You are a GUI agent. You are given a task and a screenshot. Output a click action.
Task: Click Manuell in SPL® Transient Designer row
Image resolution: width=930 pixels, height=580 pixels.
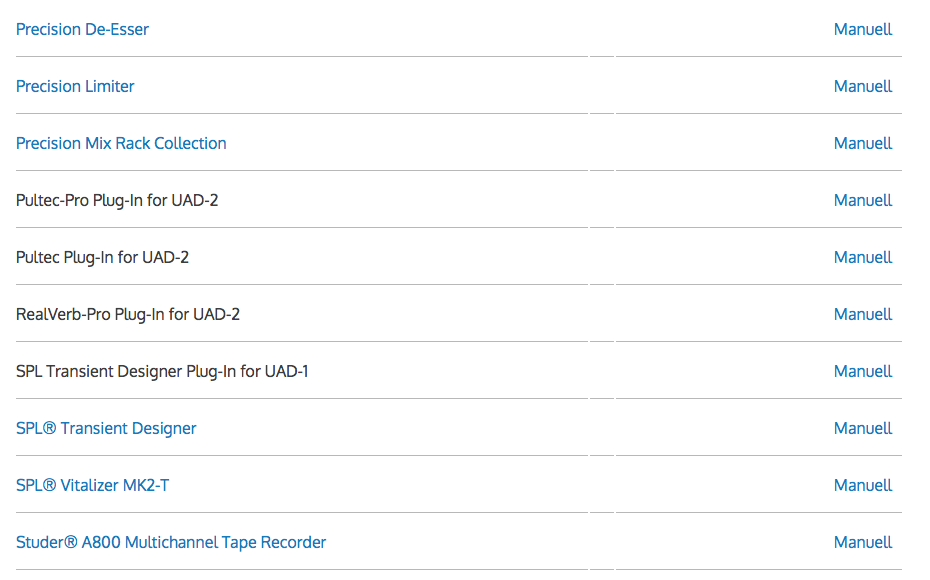point(862,429)
